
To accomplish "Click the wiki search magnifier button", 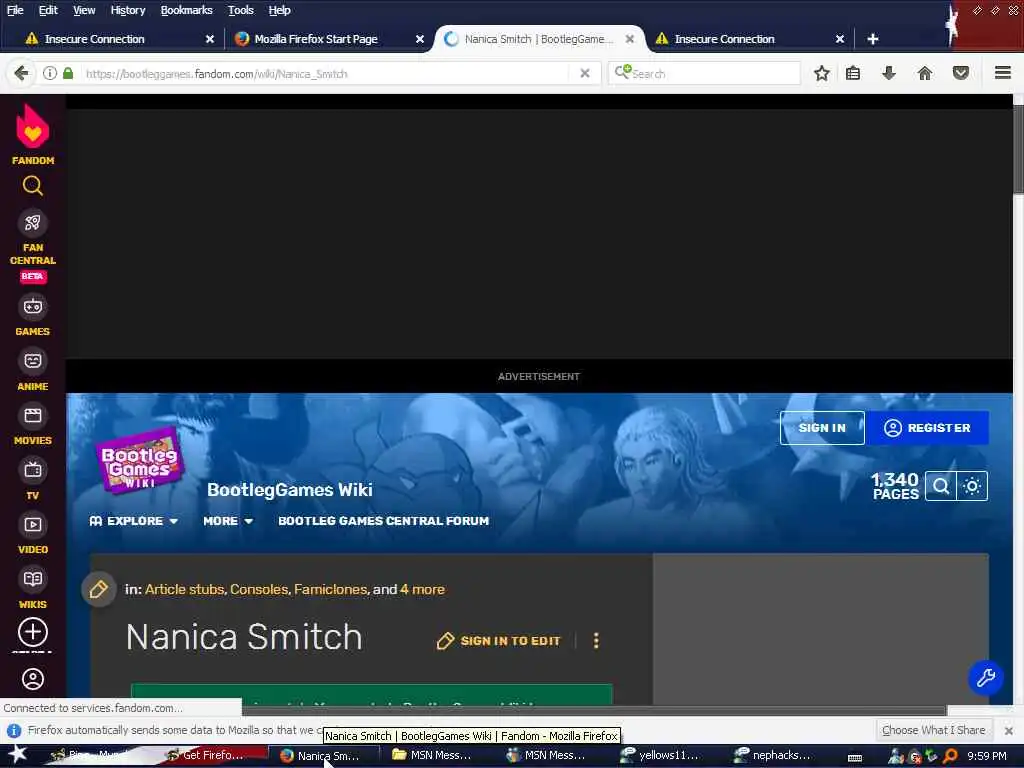I will tap(941, 486).
